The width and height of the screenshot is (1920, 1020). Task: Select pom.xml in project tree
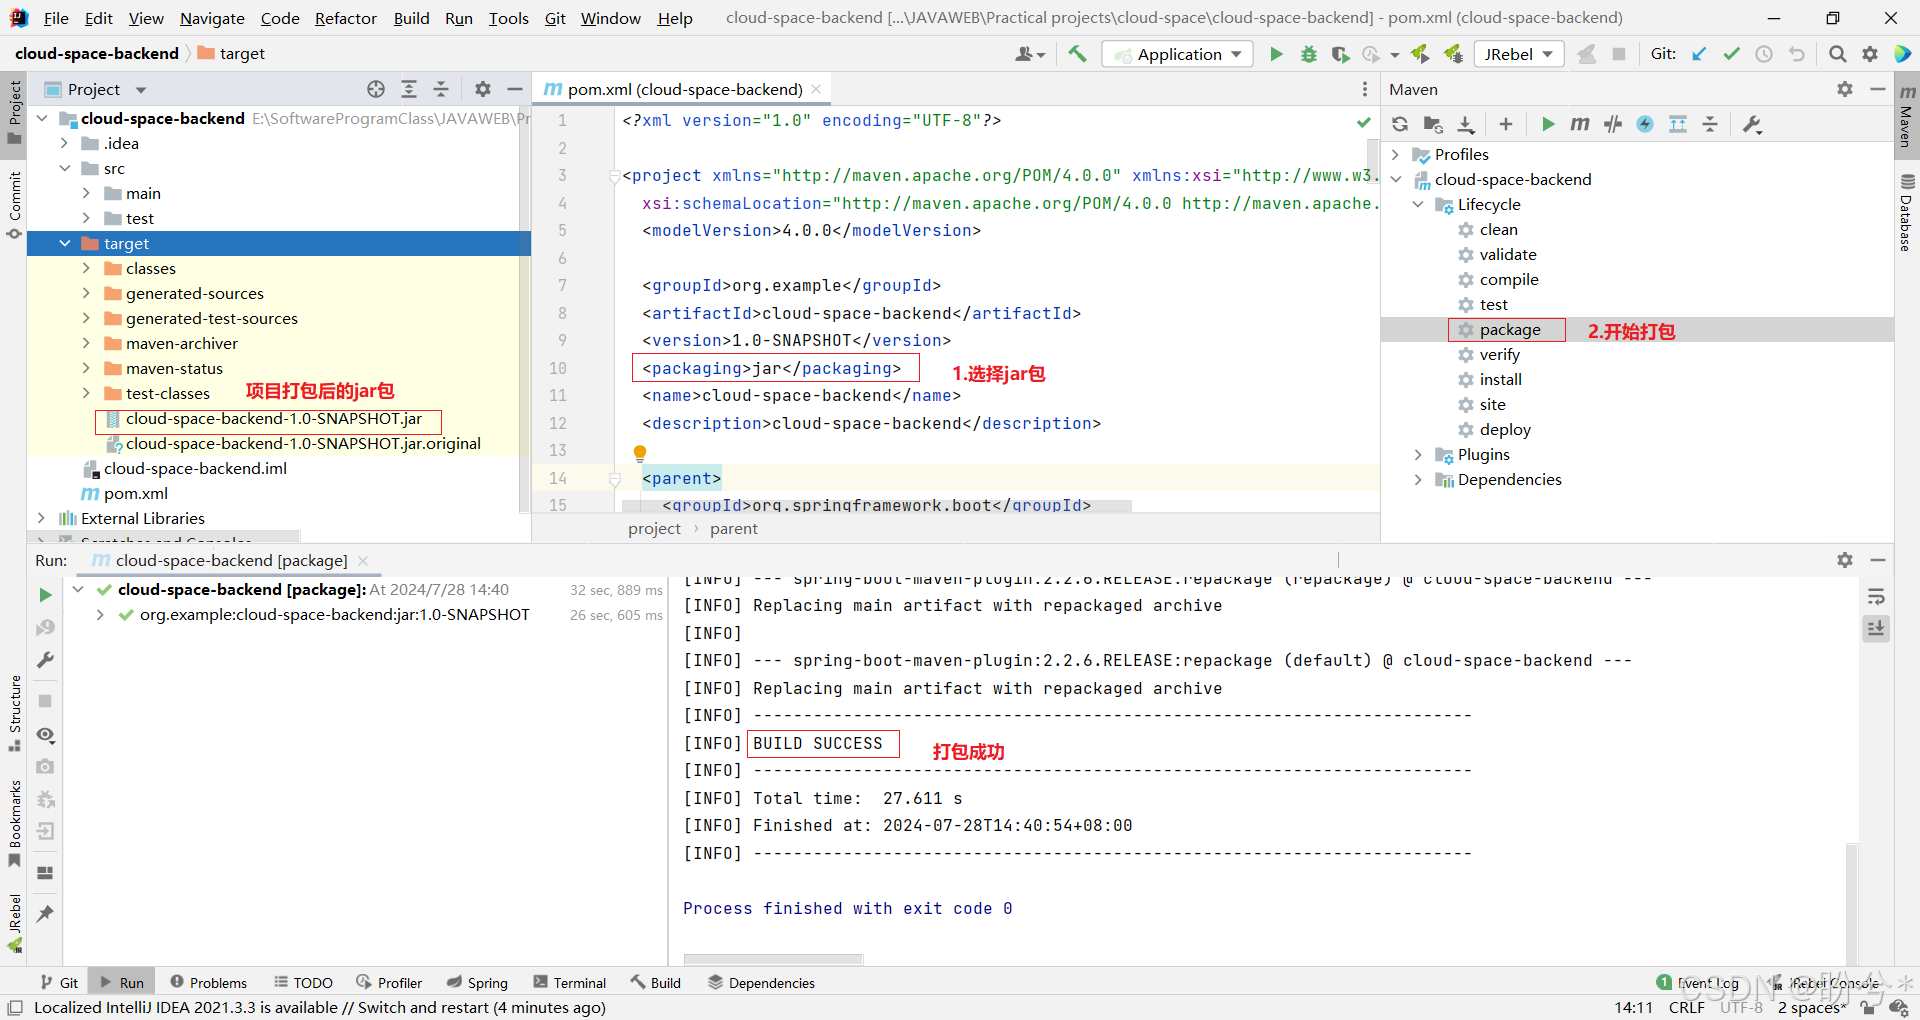(135, 493)
